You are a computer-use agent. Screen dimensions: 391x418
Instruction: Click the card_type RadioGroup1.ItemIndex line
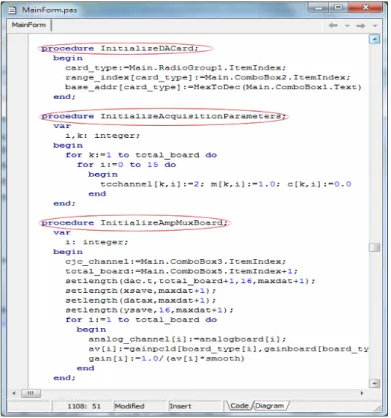click(x=175, y=68)
